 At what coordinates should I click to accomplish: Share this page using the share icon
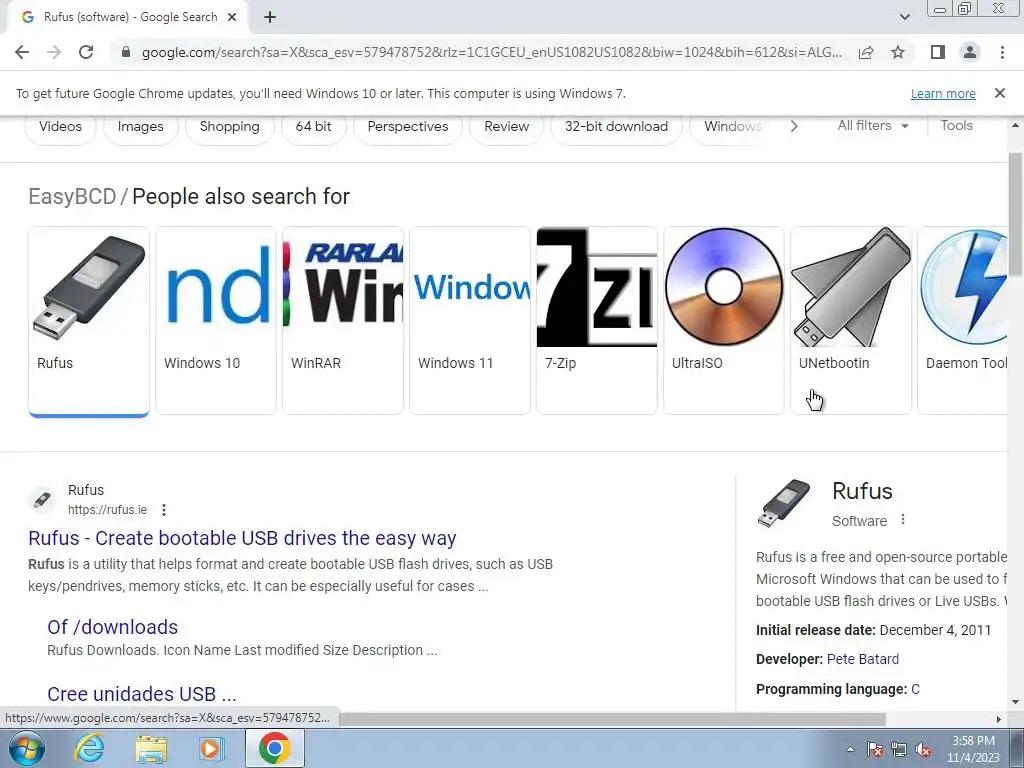point(866,52)
